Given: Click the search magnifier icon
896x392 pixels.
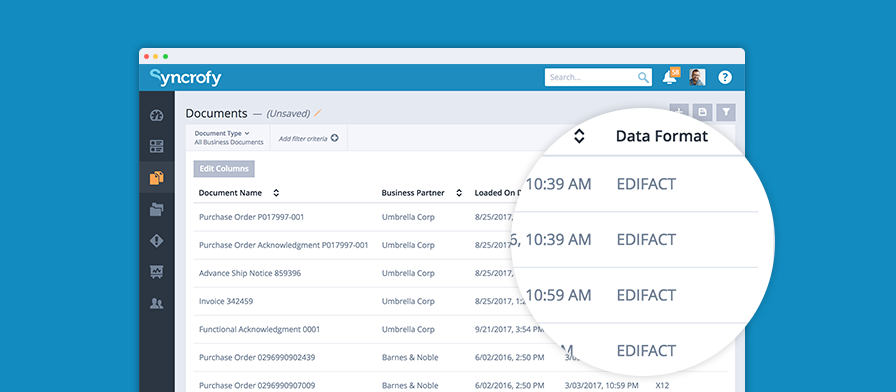Looking at the screenshot, I should 643,77.
